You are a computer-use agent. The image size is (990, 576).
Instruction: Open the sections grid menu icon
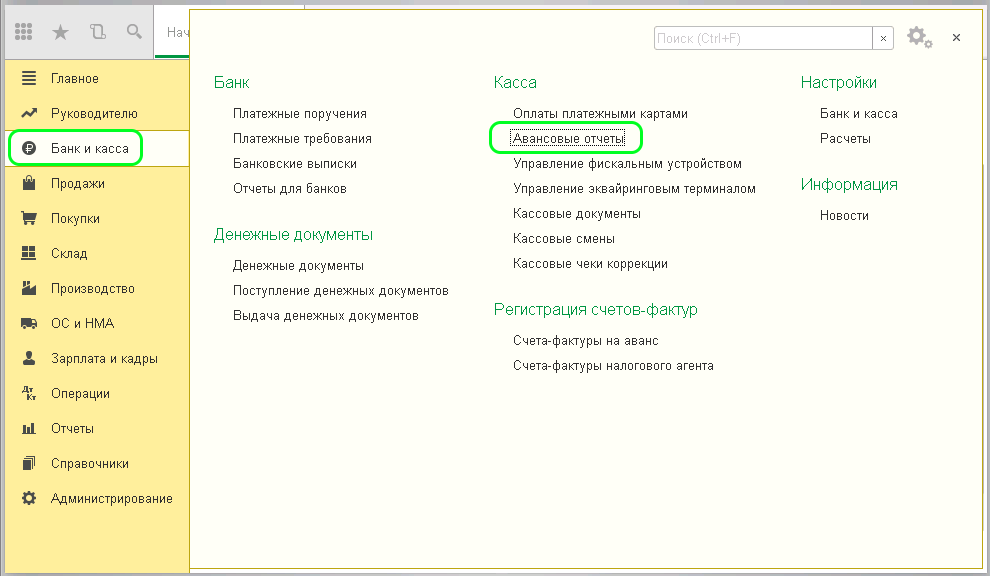pos(24,33)
